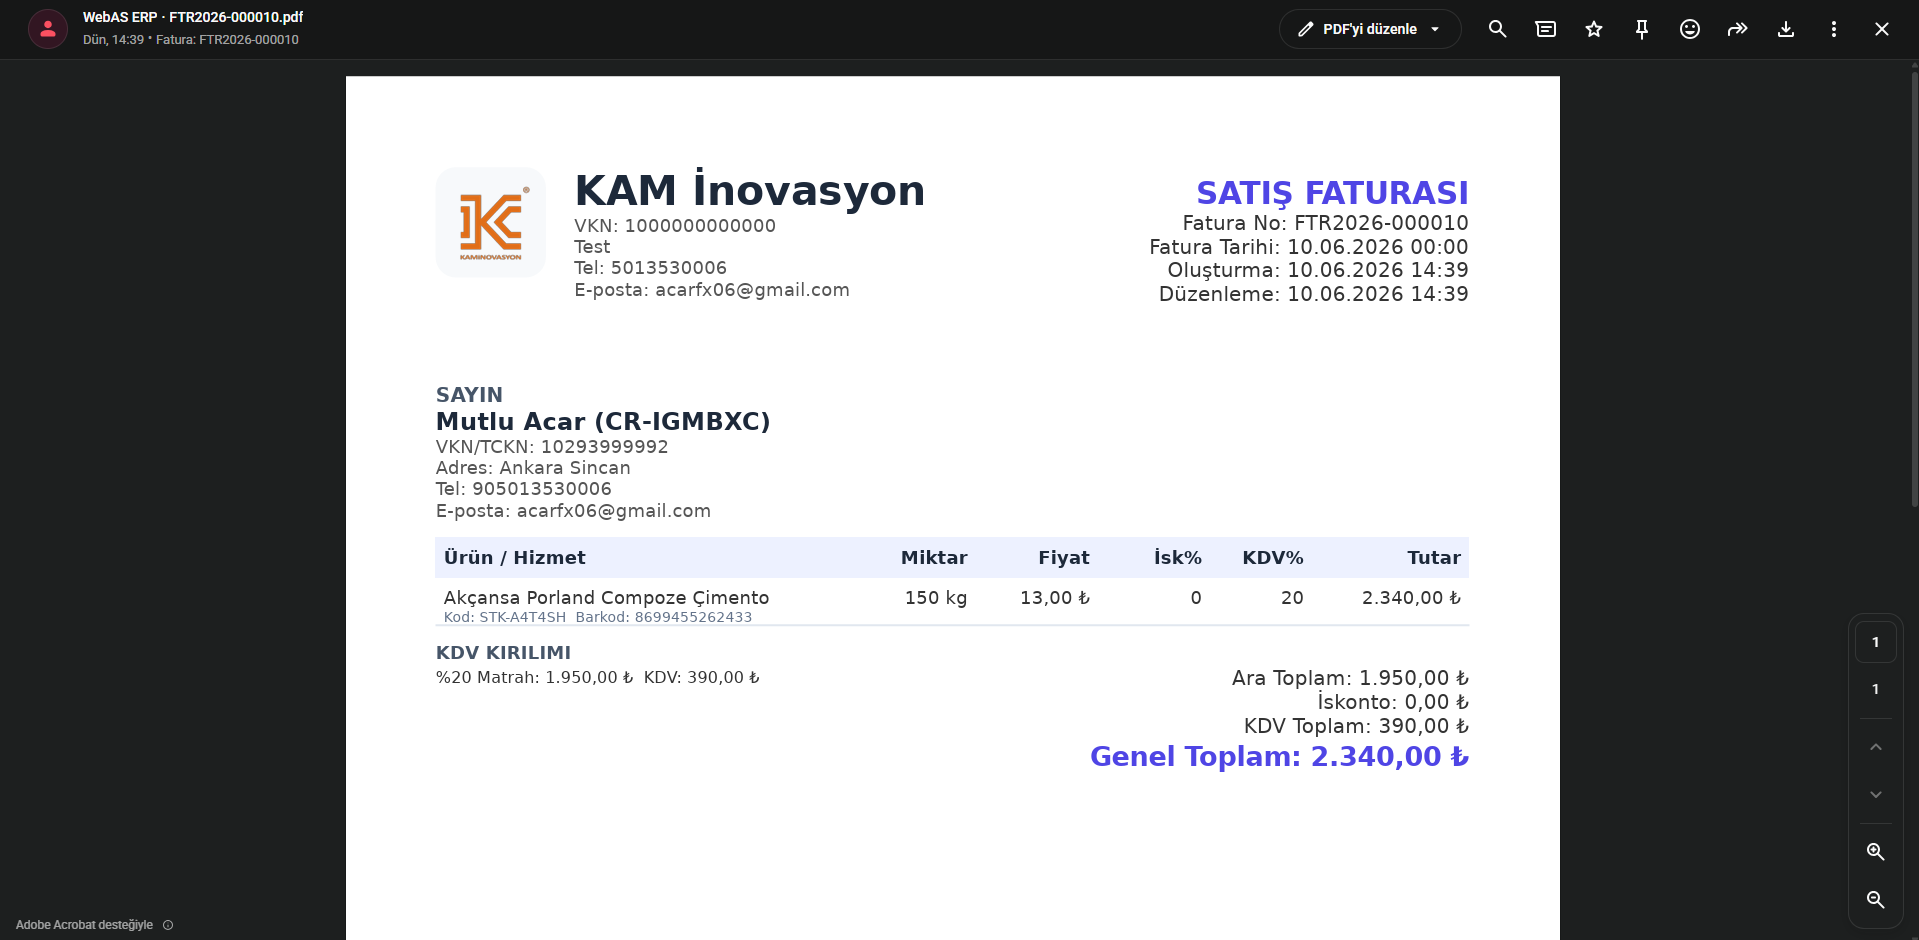Click the product Akçansa Porland Compoze Çimento

click(x=606, y=597)
